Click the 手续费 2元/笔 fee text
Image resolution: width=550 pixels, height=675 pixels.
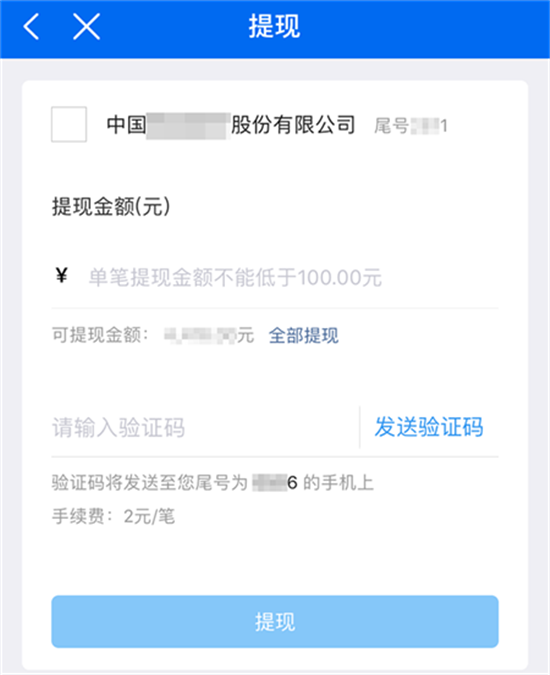113,516
